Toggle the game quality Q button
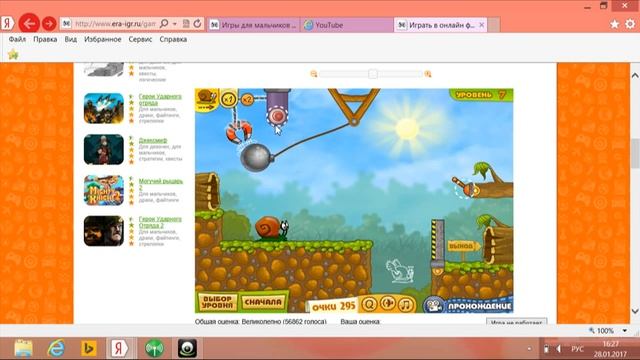This screenshot has width=640, height=360. pos(369,304)
